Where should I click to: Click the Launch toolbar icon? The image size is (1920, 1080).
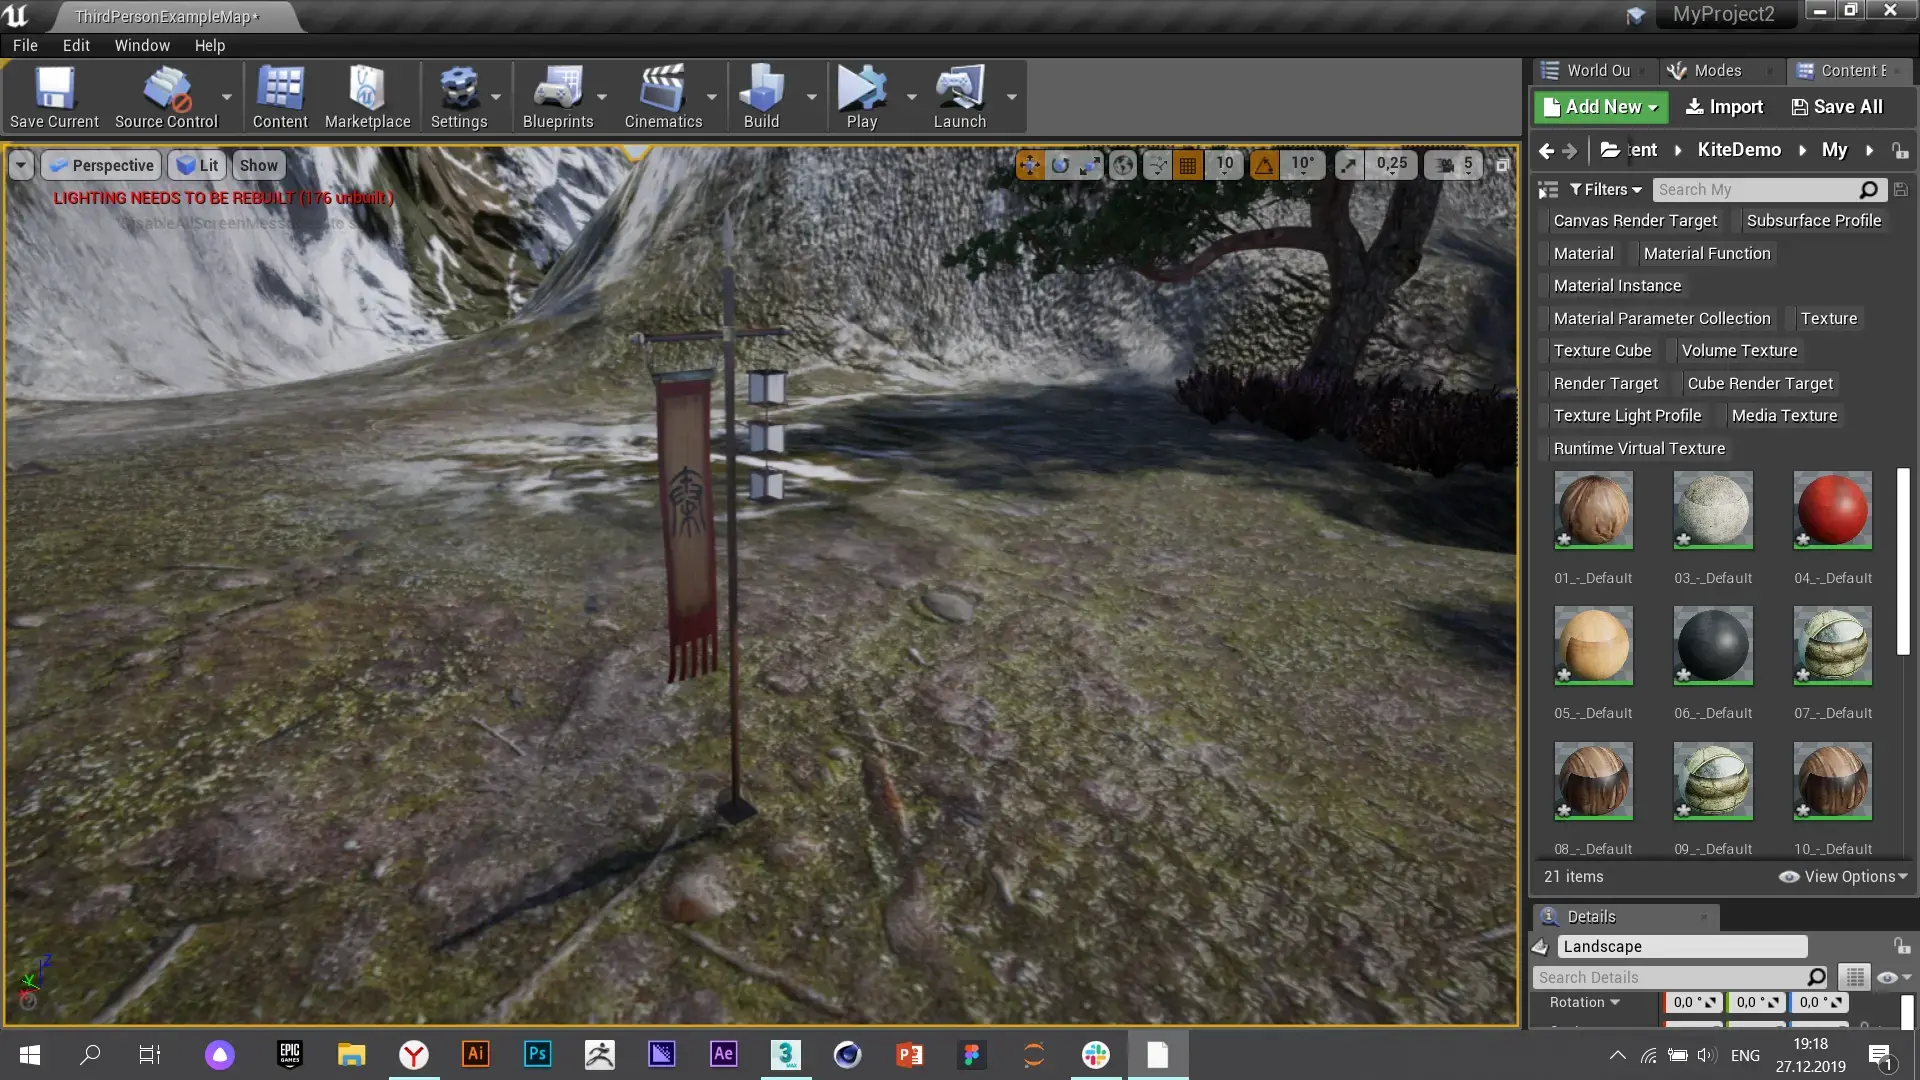(x=960, y=97)
